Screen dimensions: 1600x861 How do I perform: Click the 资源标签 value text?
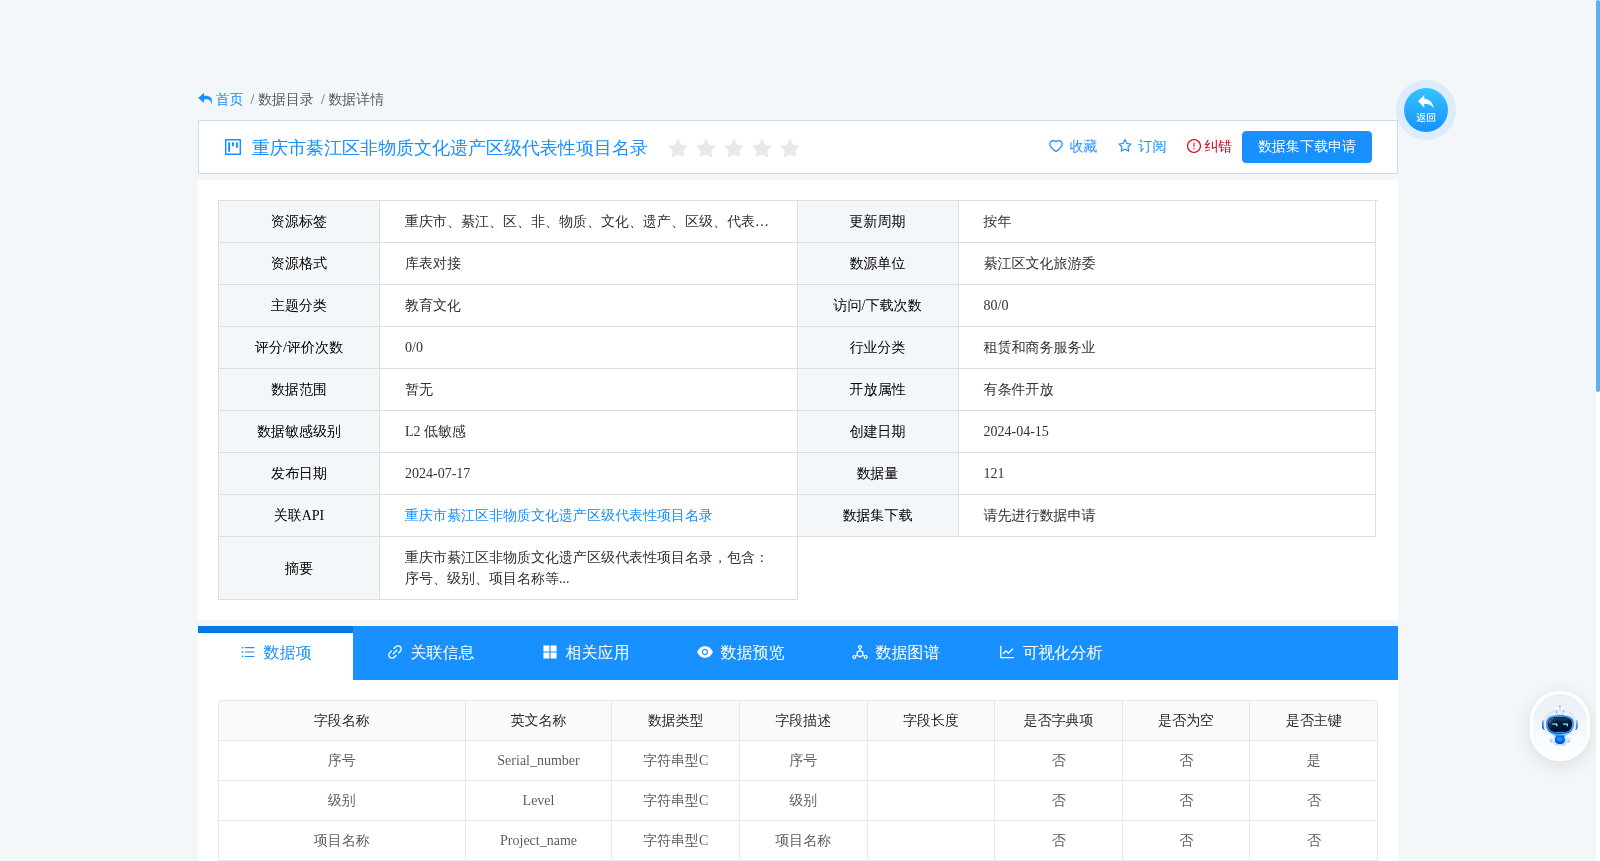(x=587, y=222)
